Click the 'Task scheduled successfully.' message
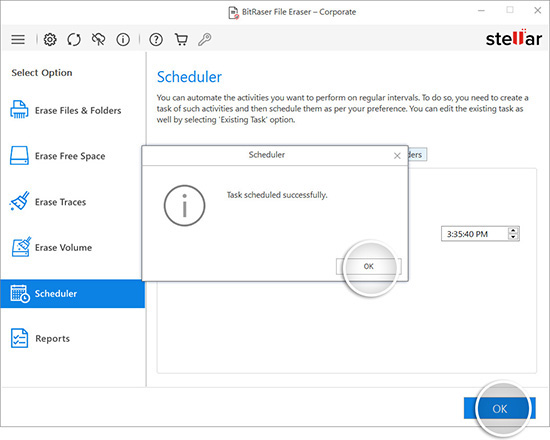 (x=277, y=195)
